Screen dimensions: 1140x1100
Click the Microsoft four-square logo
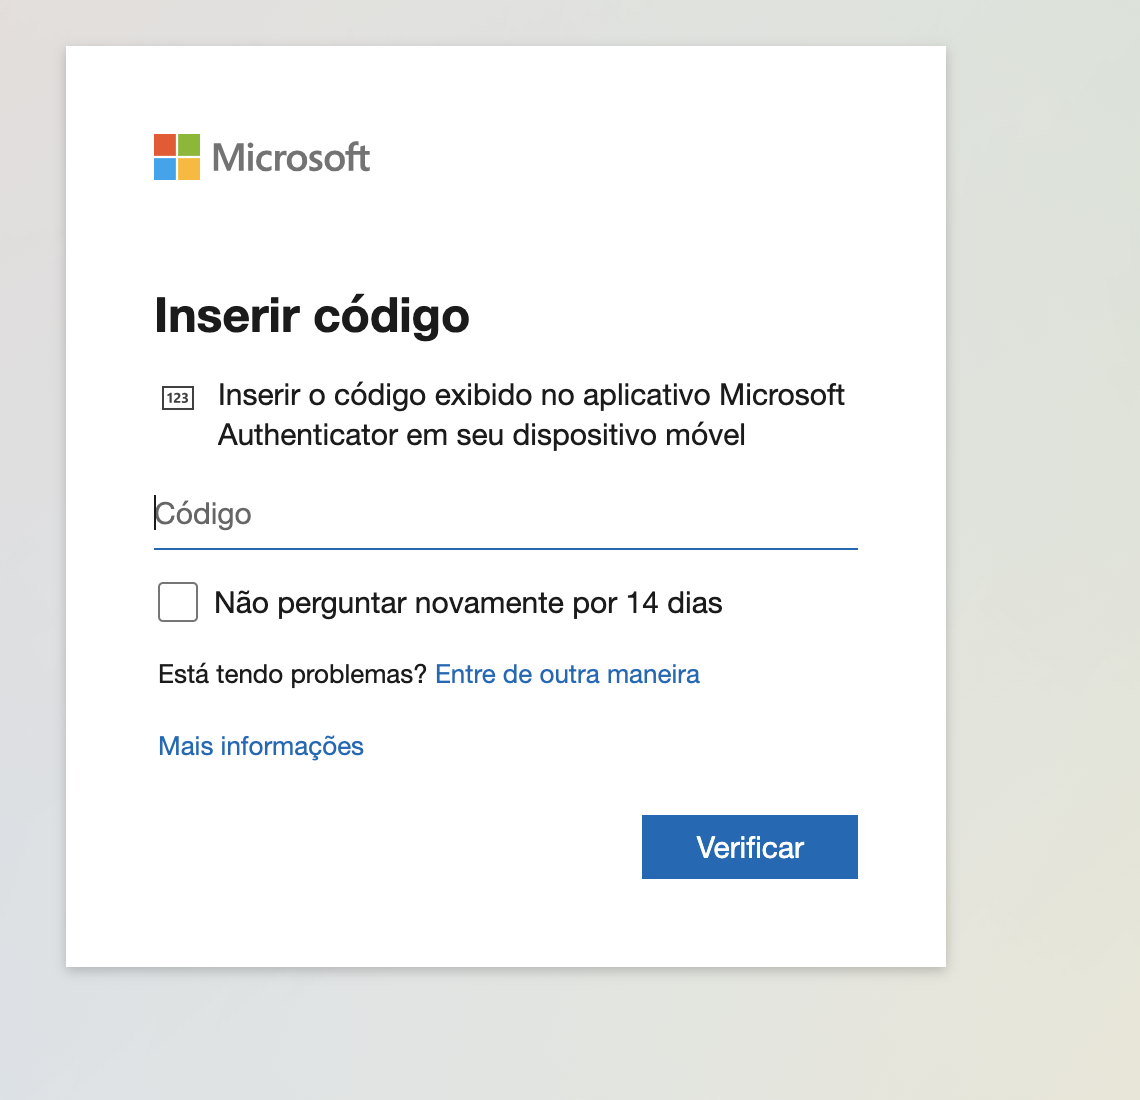(x=177, y=157)
